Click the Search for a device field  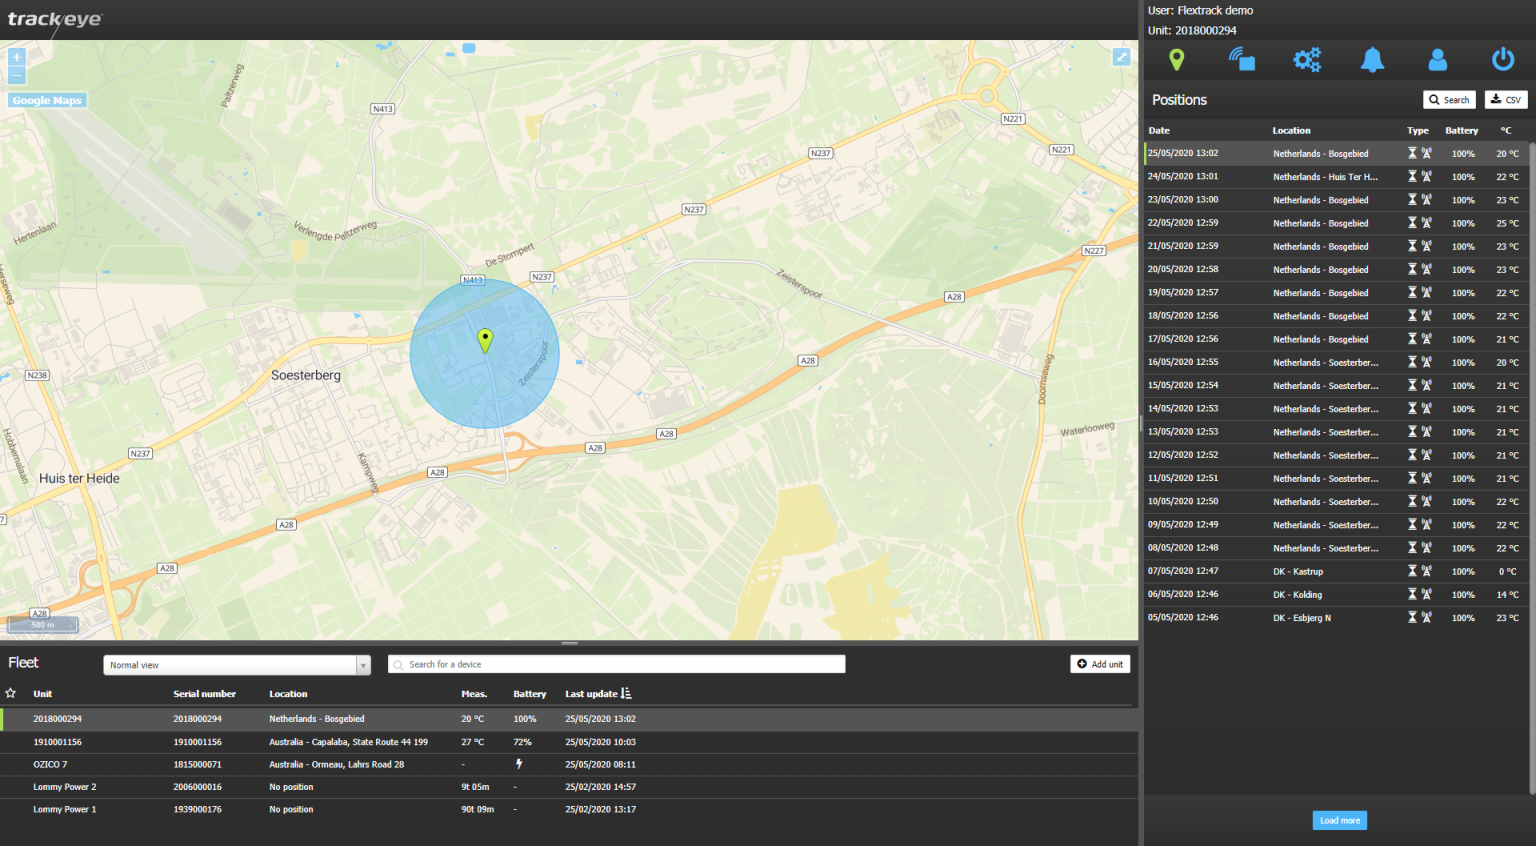616,664
